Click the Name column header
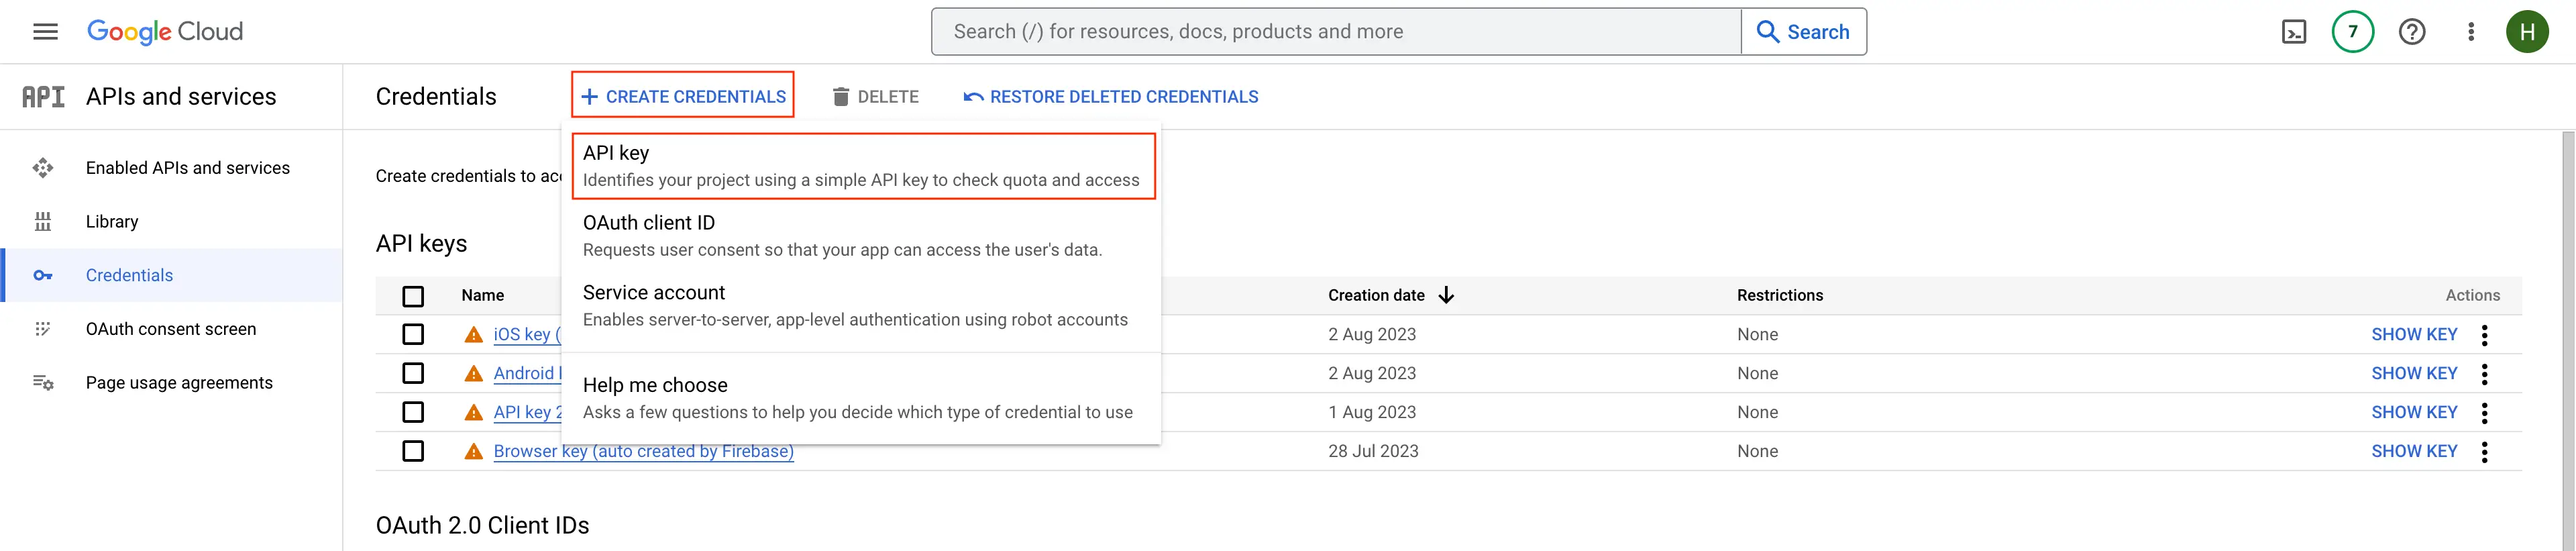The image size is (2576, 551). [483, 296]
